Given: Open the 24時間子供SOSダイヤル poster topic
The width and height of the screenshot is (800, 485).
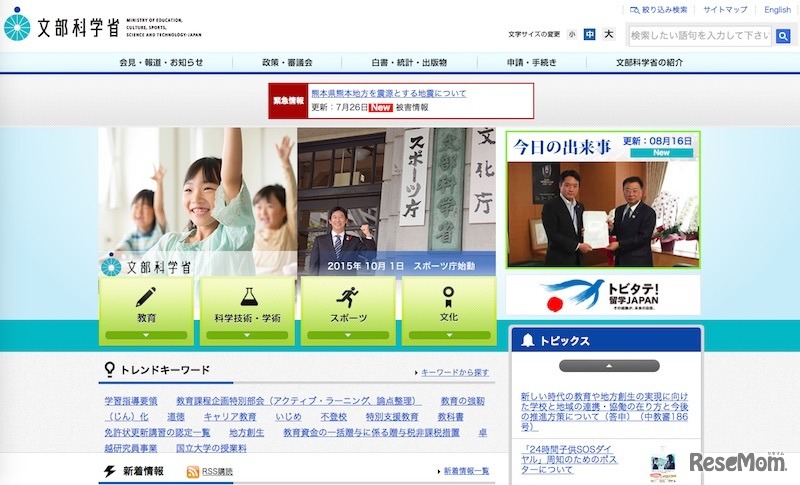Looking at the screenshot, I should click(569, 459).
